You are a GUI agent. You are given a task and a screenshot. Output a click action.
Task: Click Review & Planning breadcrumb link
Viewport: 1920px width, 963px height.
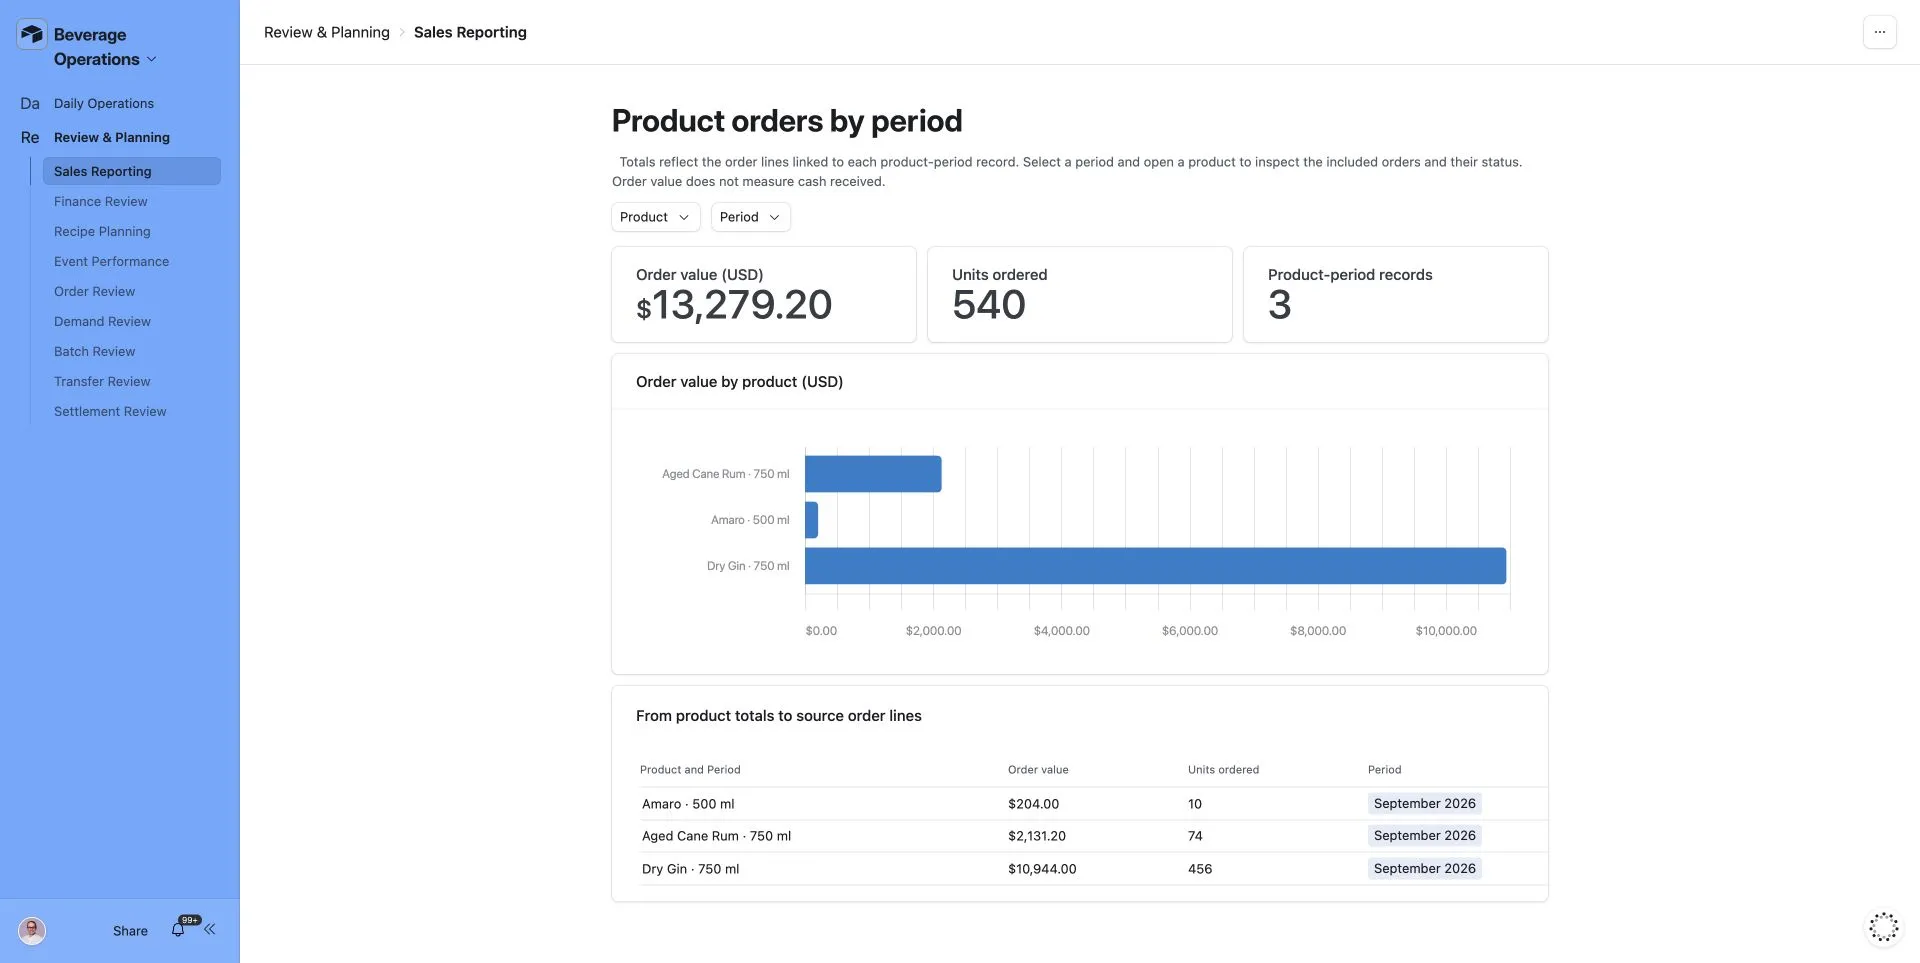[327, 32]
